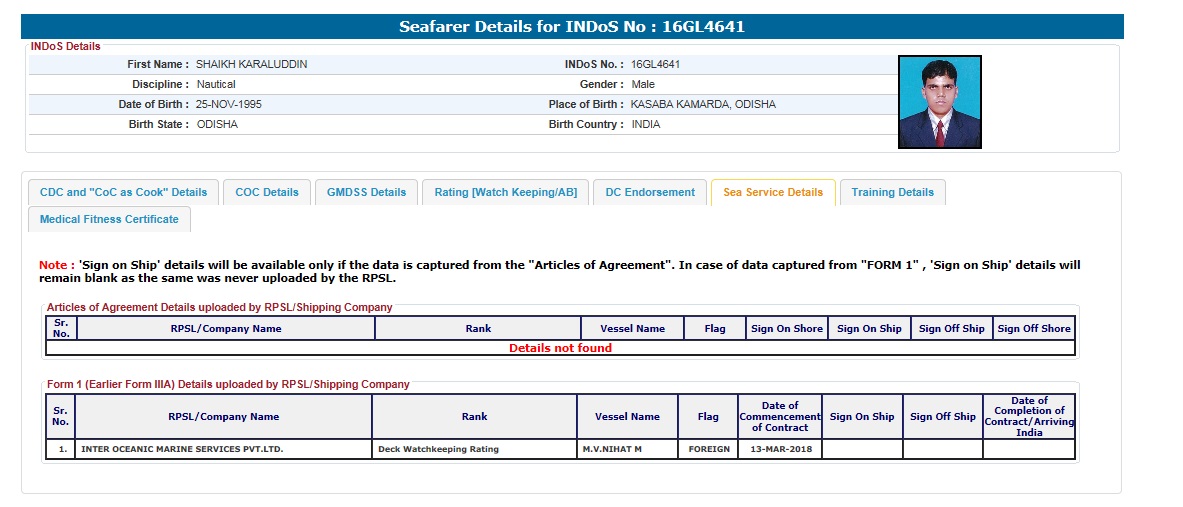The width and height of the screenshot is (1183, 507).
Task: Click the 13-MAR-2018 commencement date cell
Action: 779,450
